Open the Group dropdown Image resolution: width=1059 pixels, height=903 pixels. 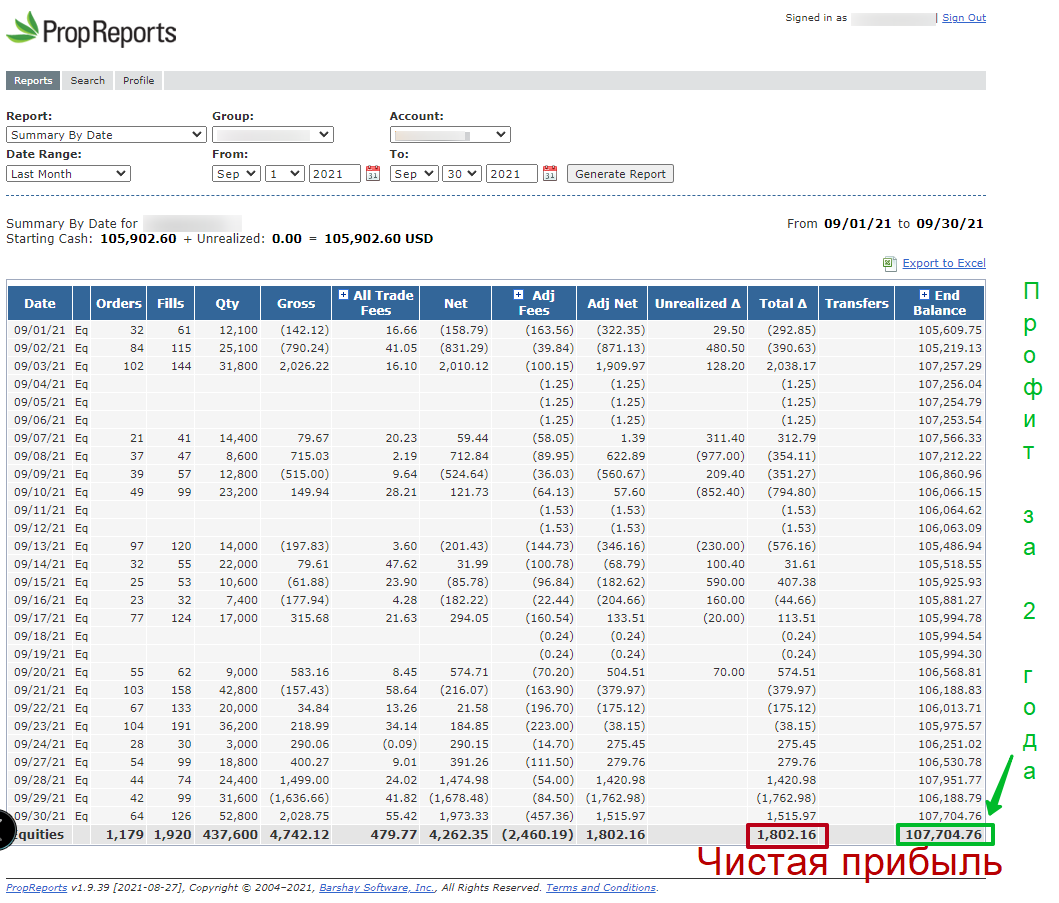click(x=272, y=135)
